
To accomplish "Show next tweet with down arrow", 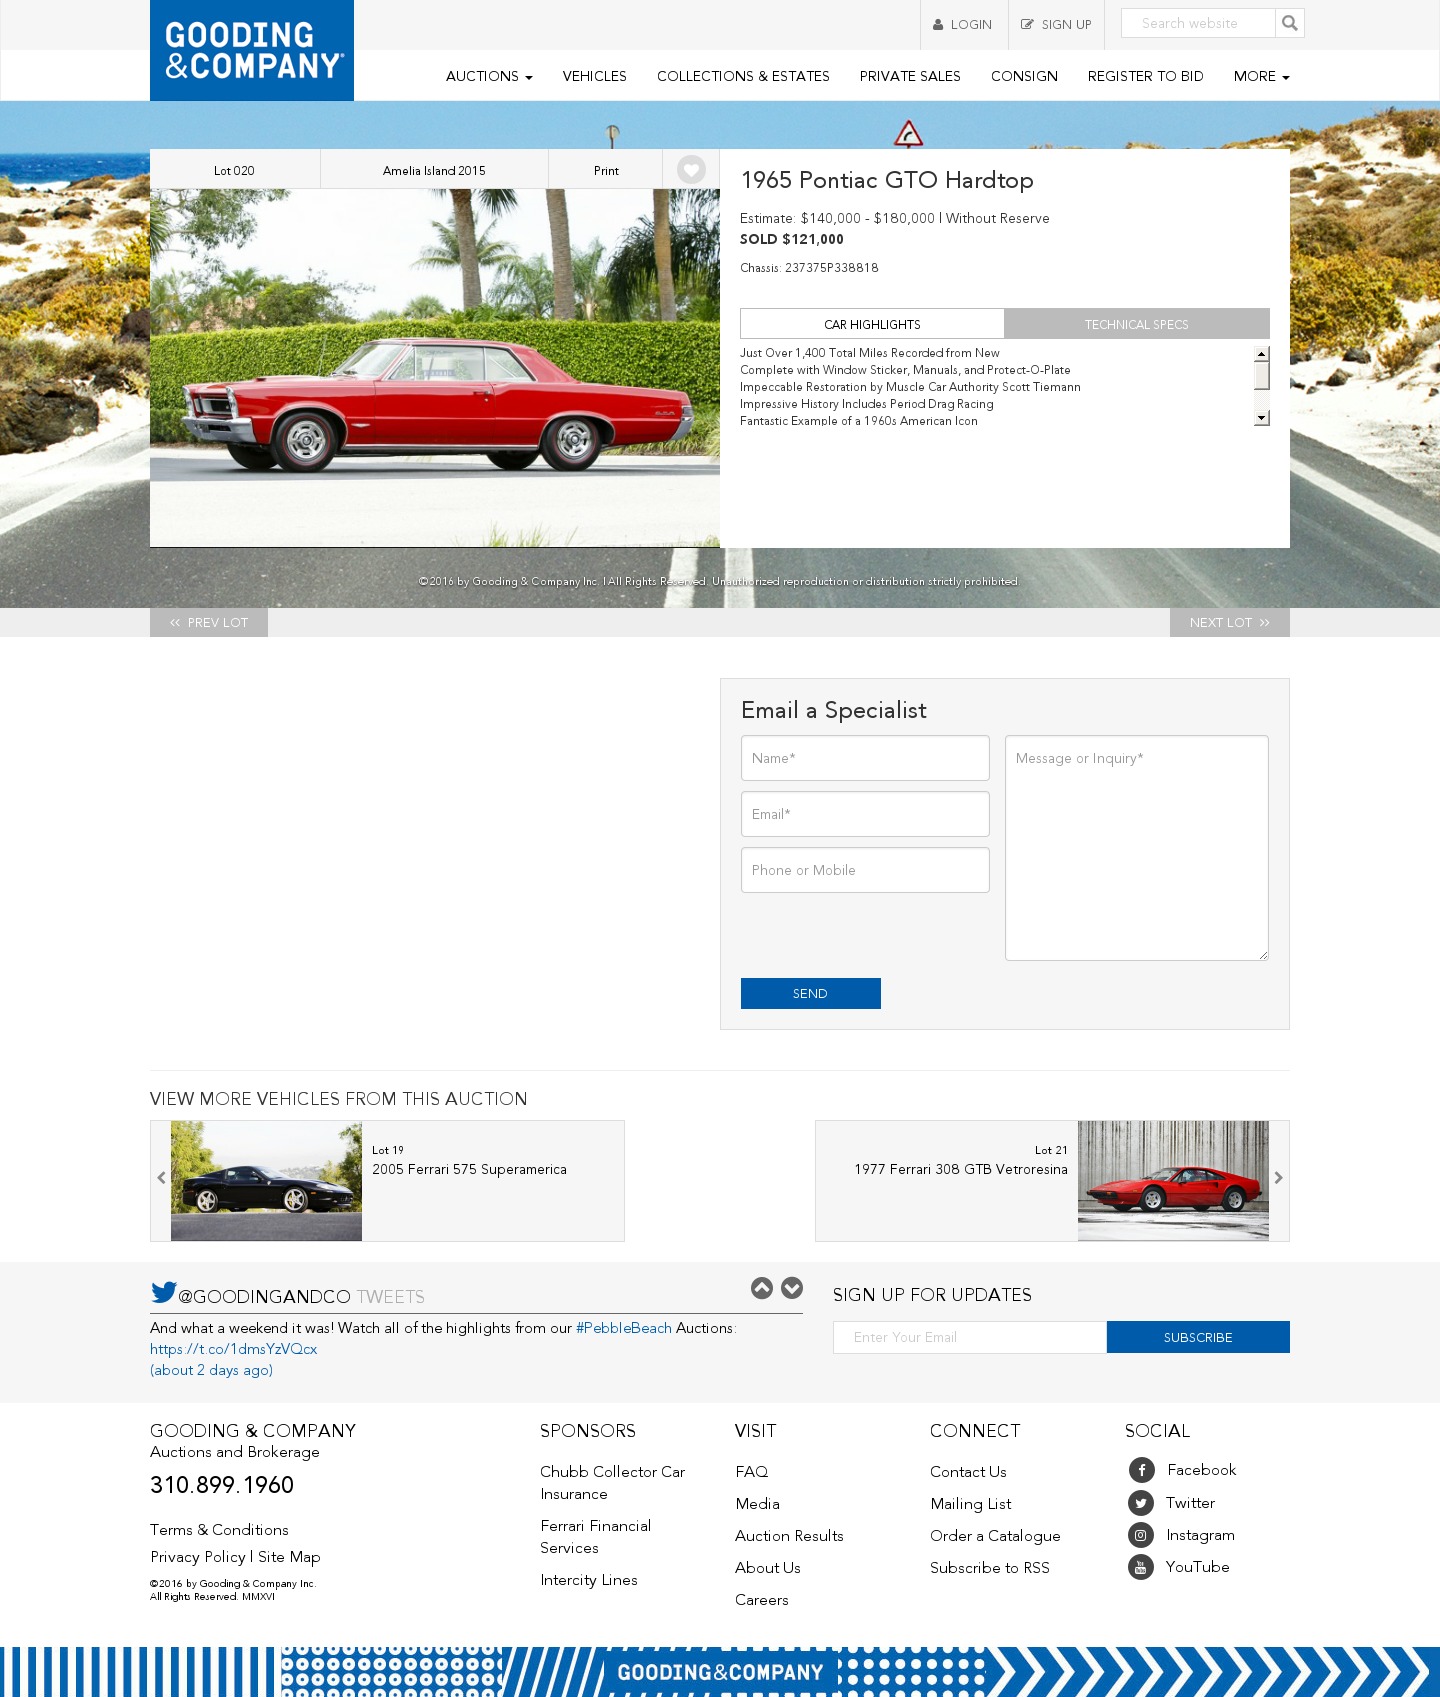I will (792, 1288).
